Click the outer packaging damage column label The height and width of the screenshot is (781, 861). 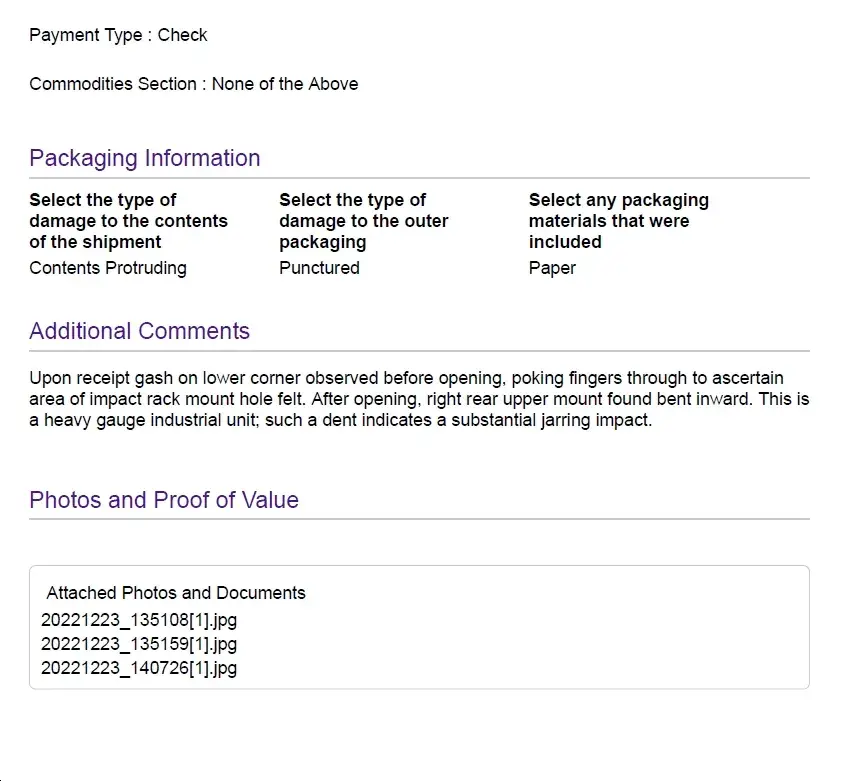click(364, 221)
